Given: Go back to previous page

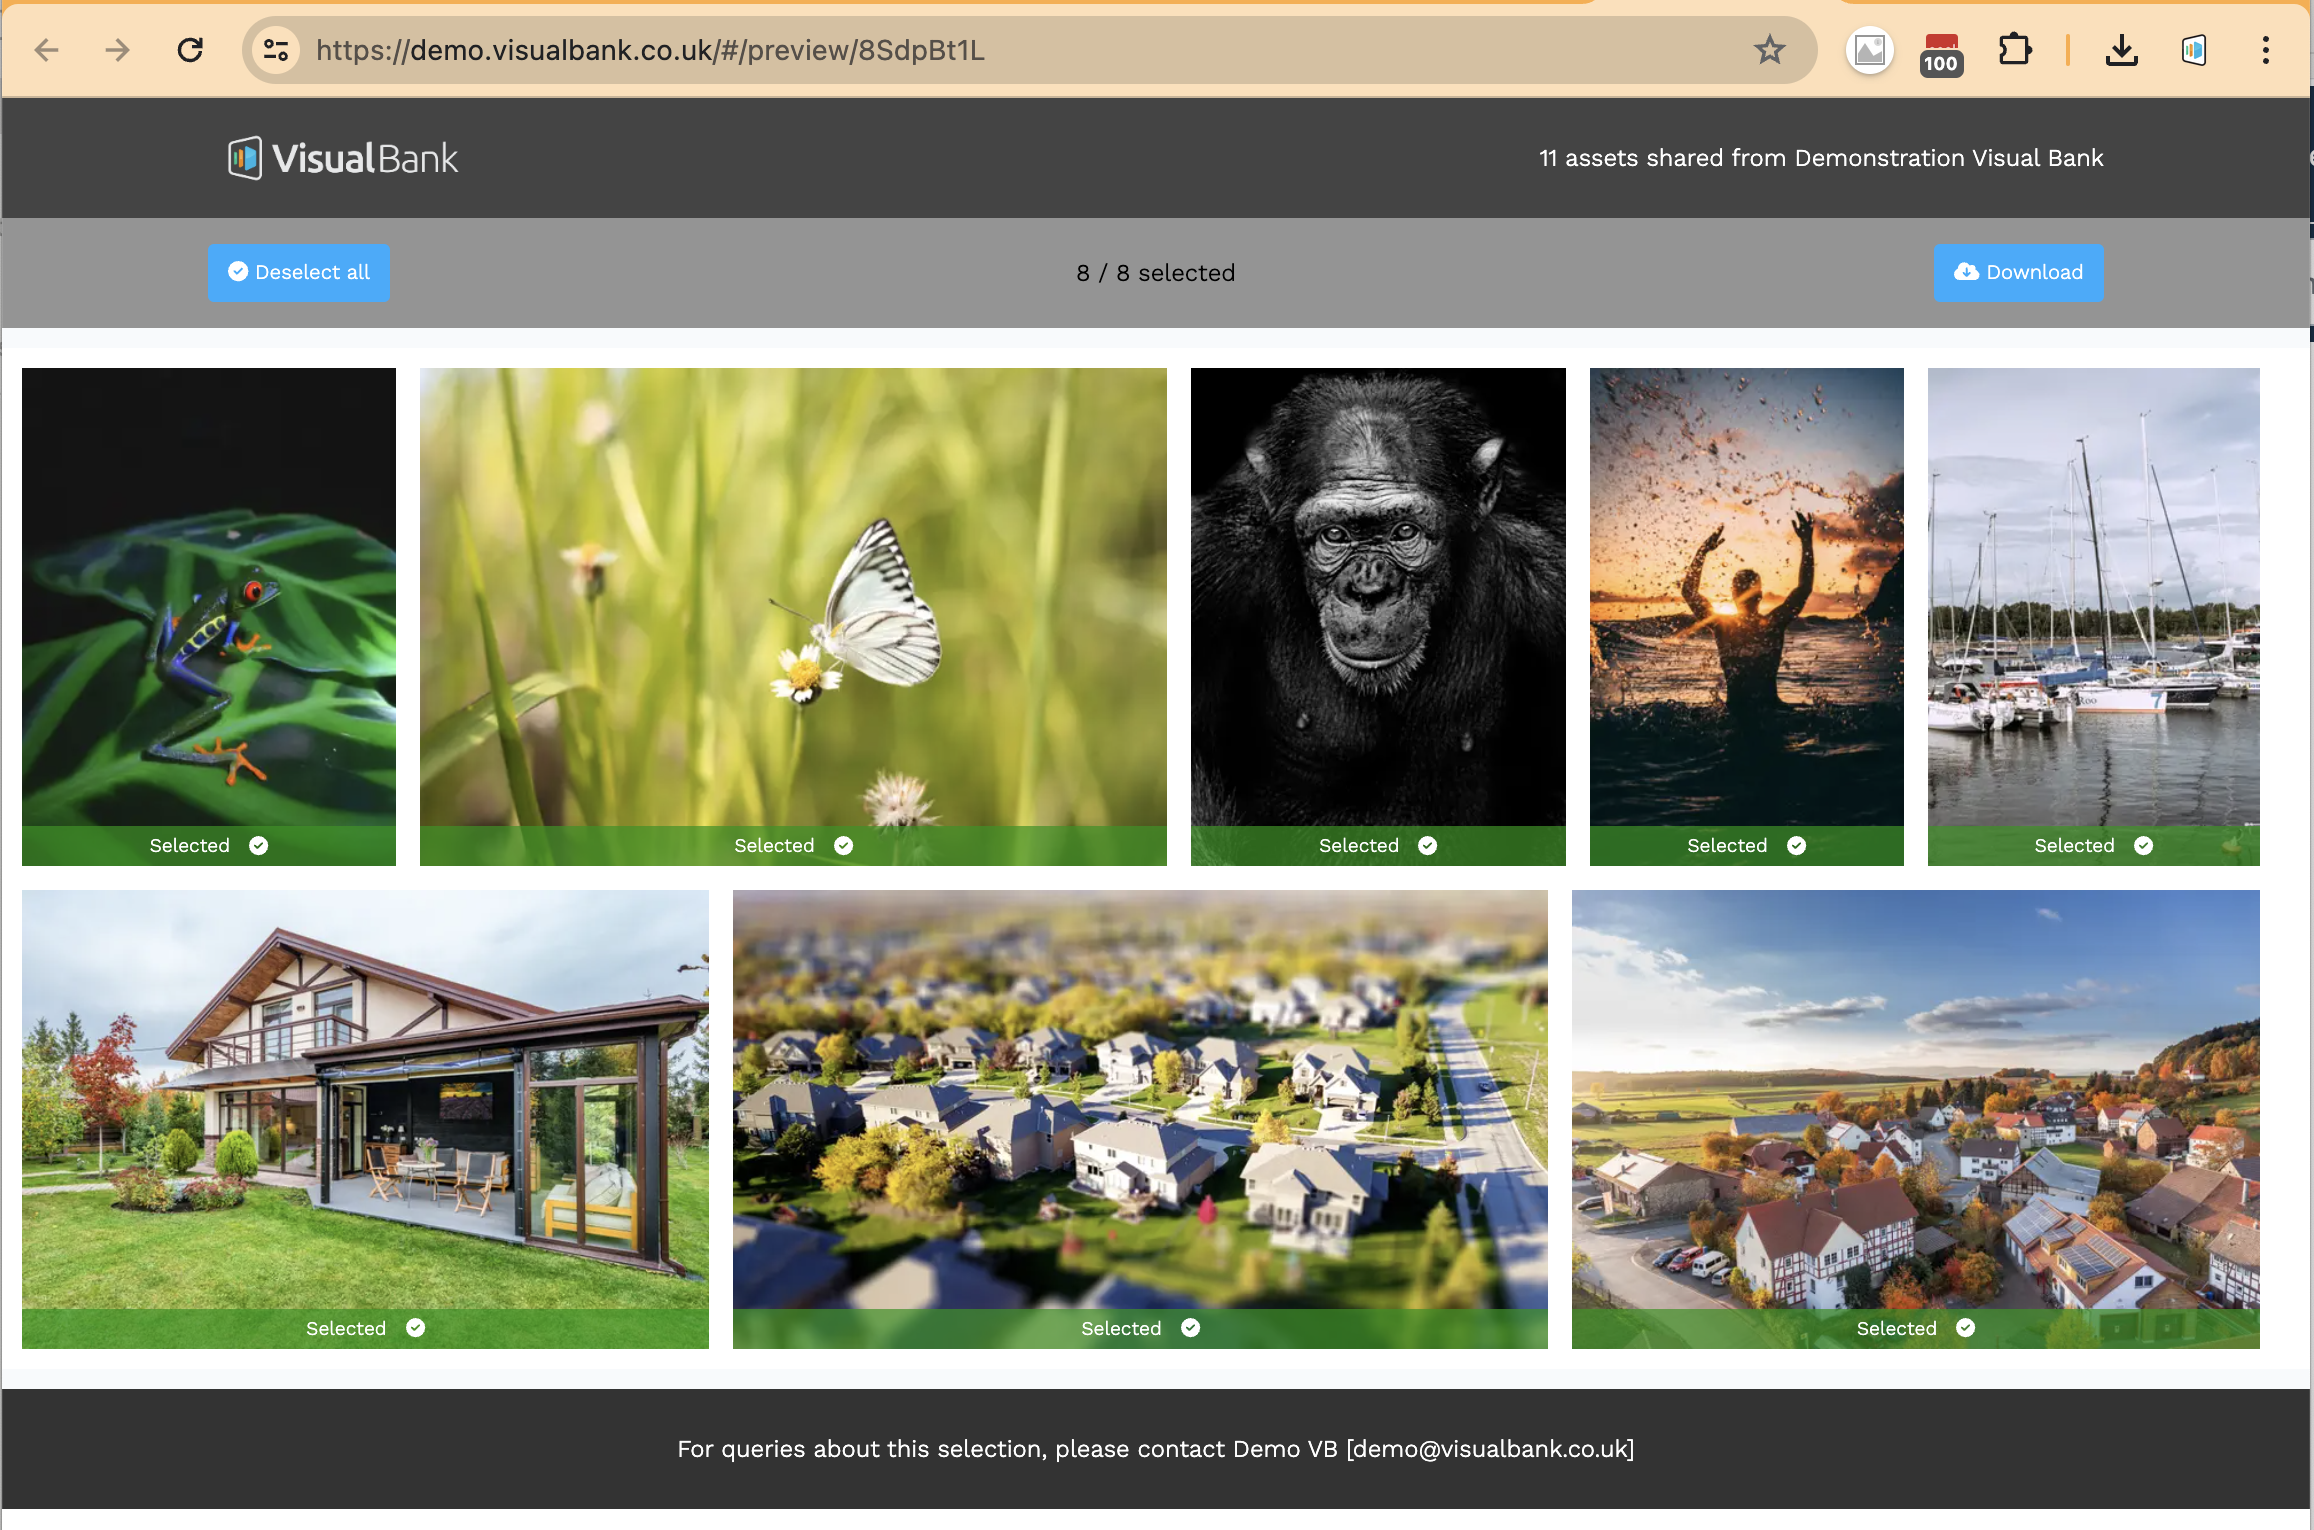Looking at the screenshot, I should coord(47,50).
